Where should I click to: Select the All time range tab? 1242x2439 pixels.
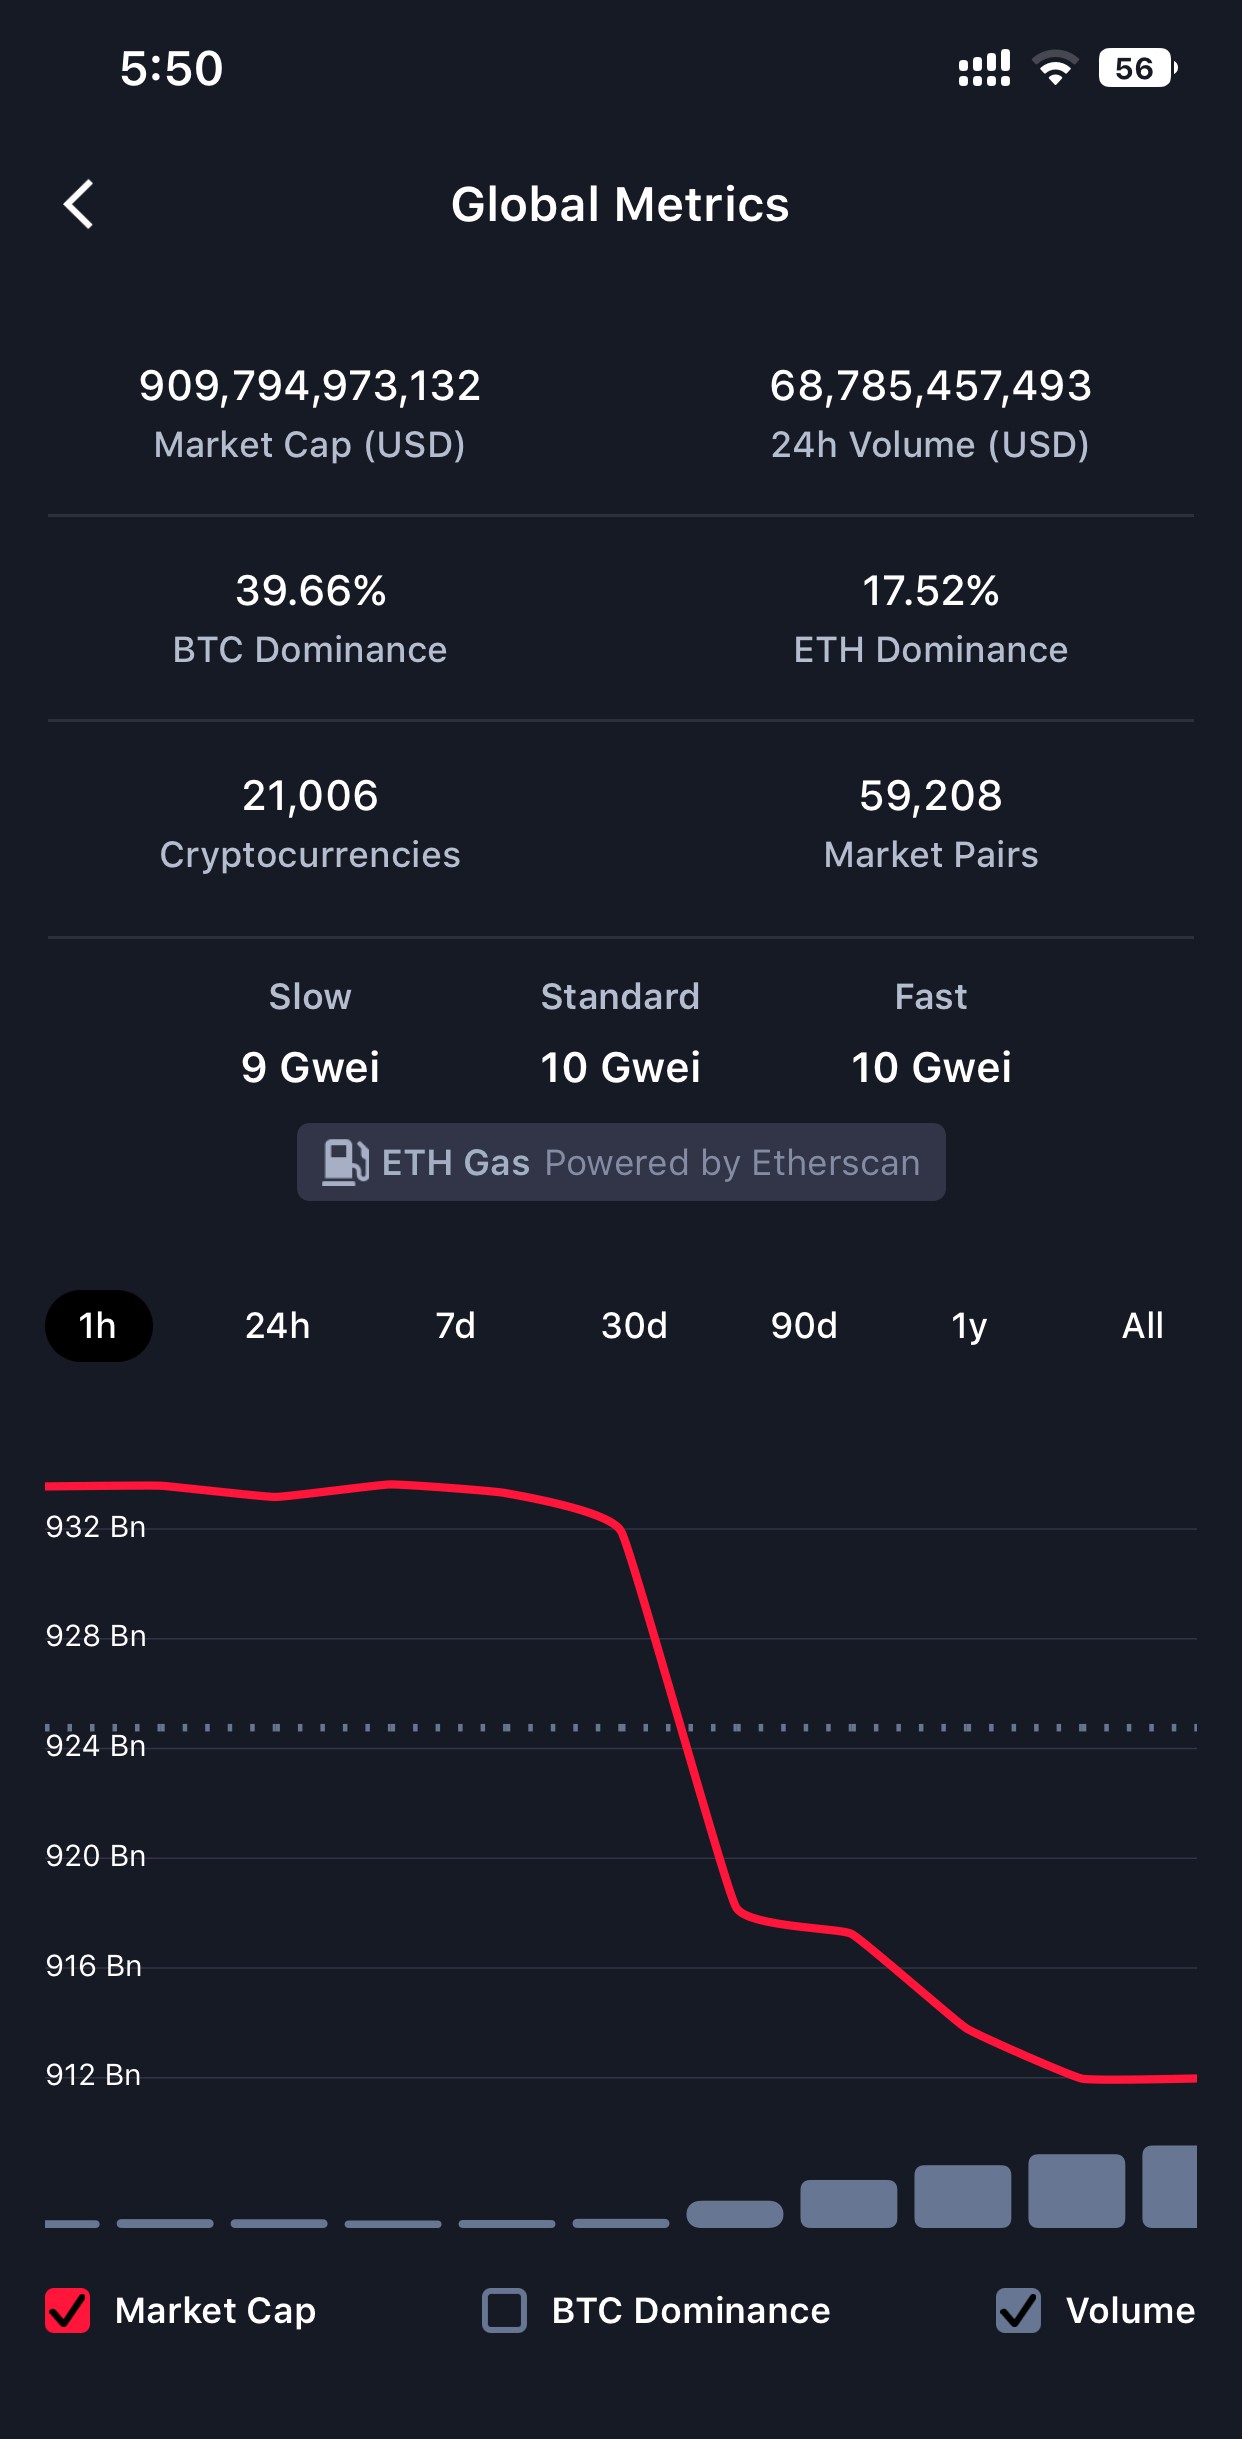coord(1143,1326)
